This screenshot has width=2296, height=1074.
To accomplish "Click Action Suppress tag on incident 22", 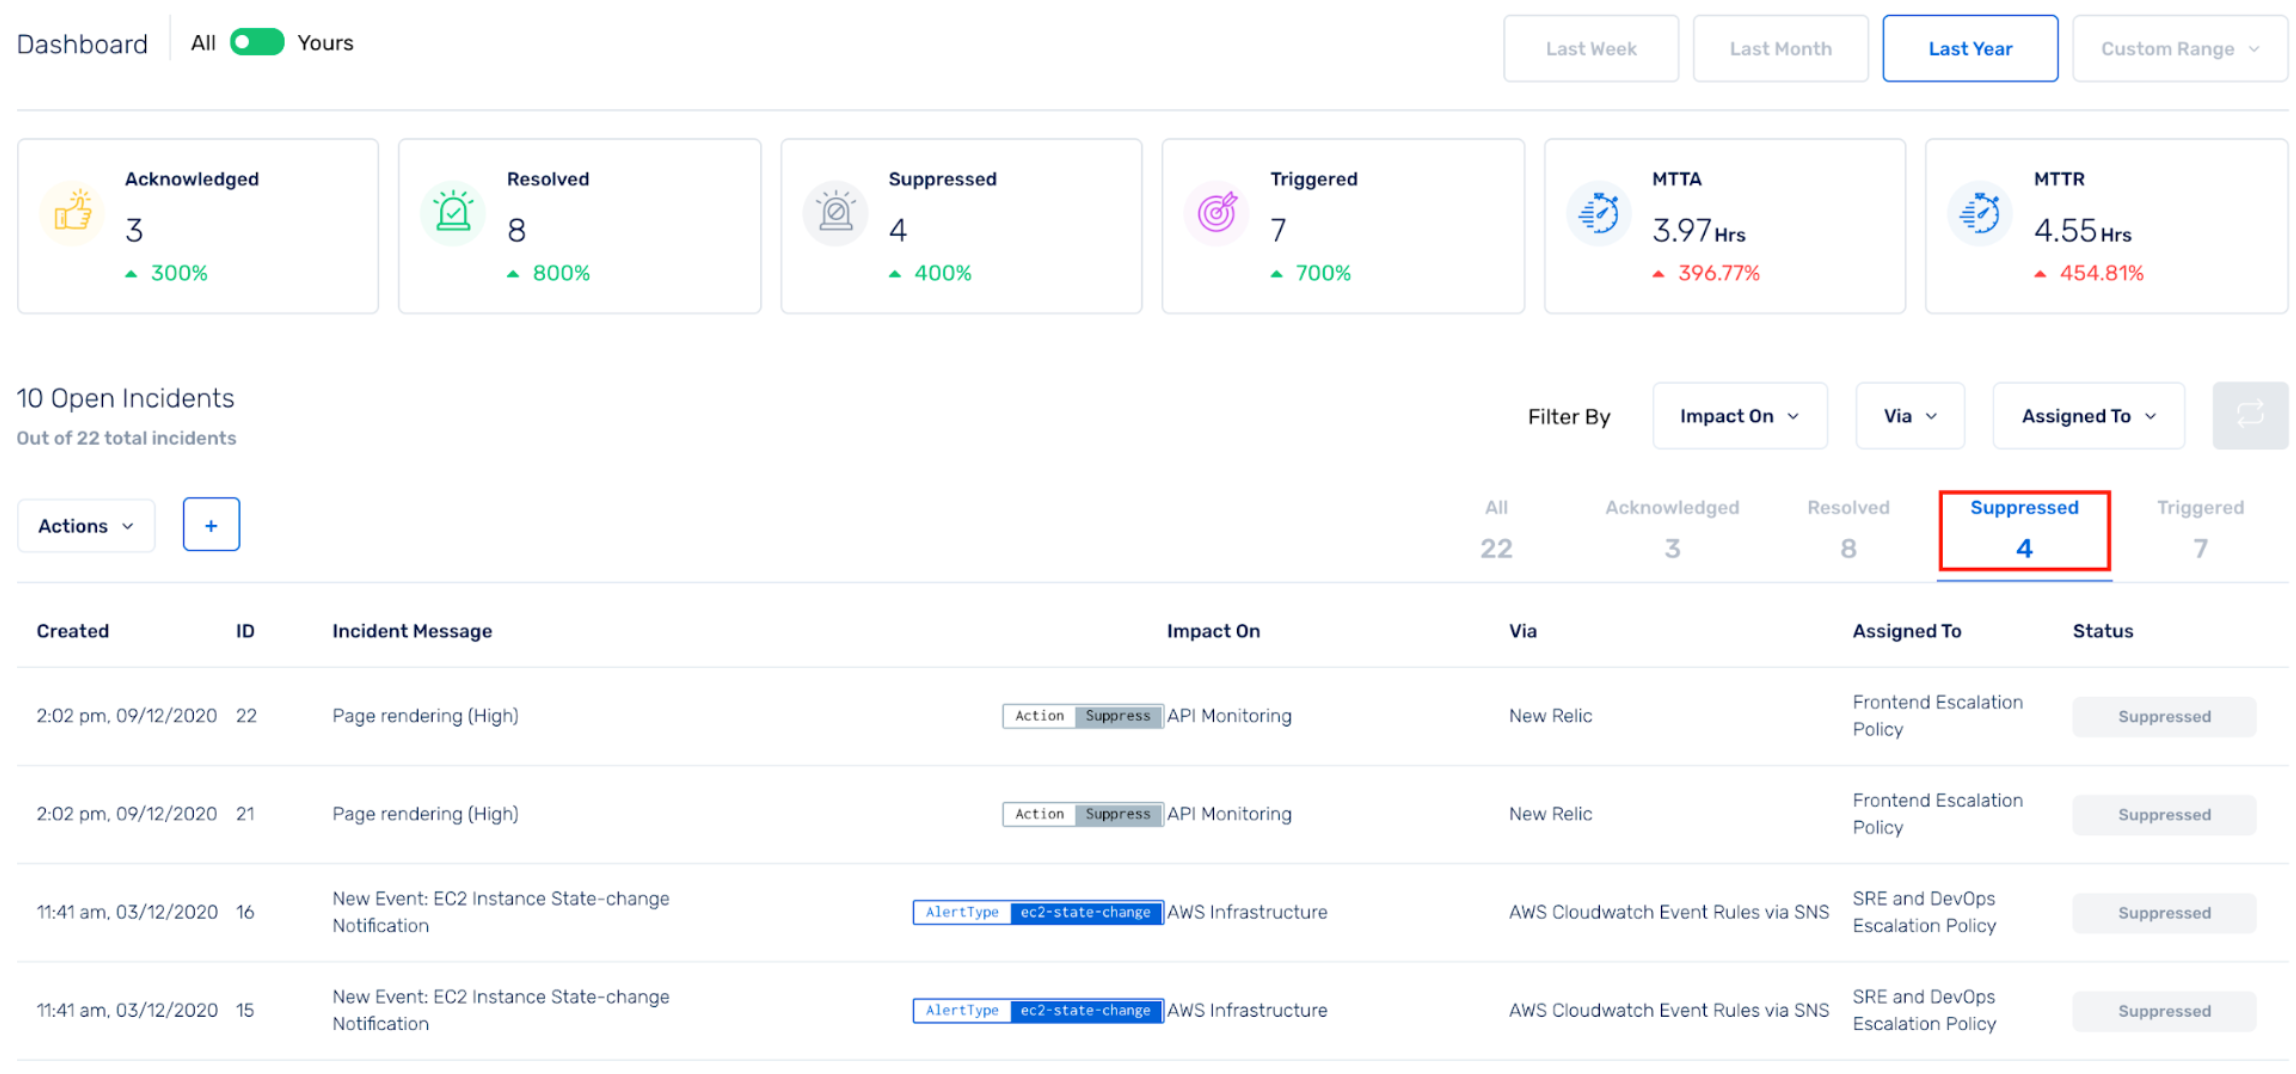I will click(1083, 716).
